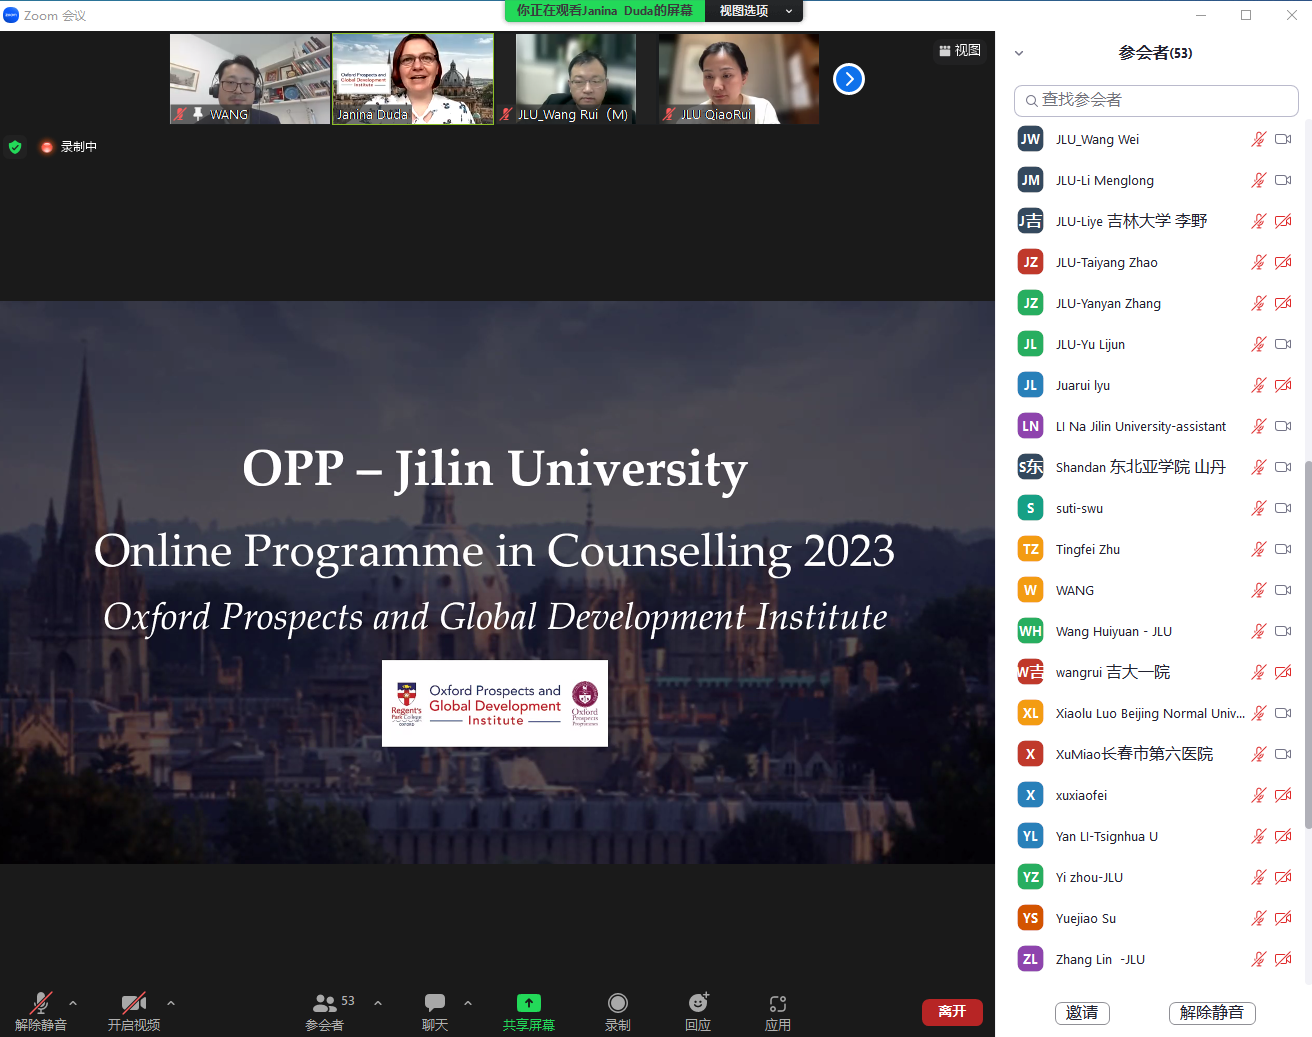
Task: Select participant JLU-Li Menglong name
Action: 1104,180
